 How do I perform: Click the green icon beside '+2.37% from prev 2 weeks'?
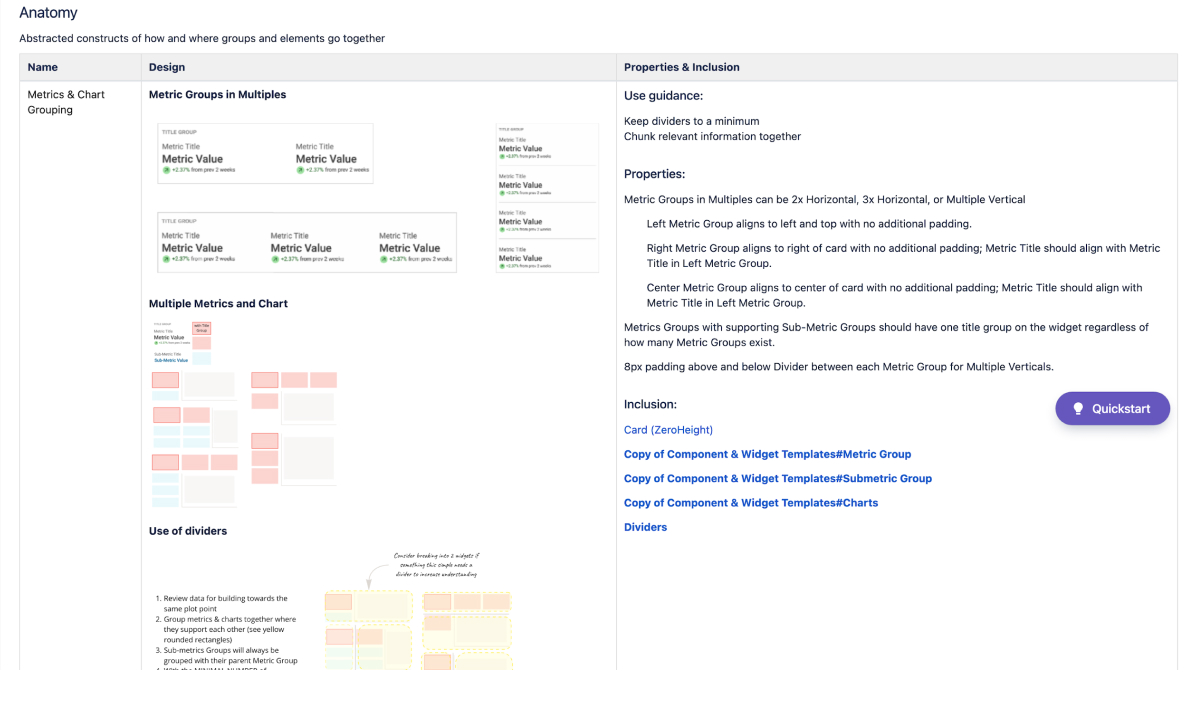click(x=298, y=170)
